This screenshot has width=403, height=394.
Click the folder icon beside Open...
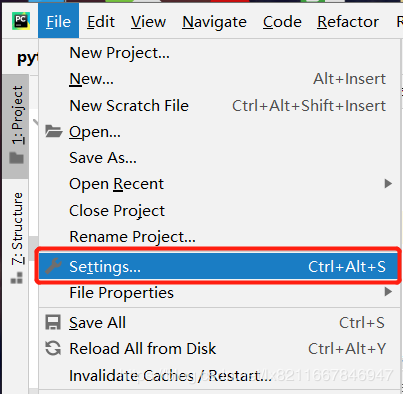(x=54, y=131)
